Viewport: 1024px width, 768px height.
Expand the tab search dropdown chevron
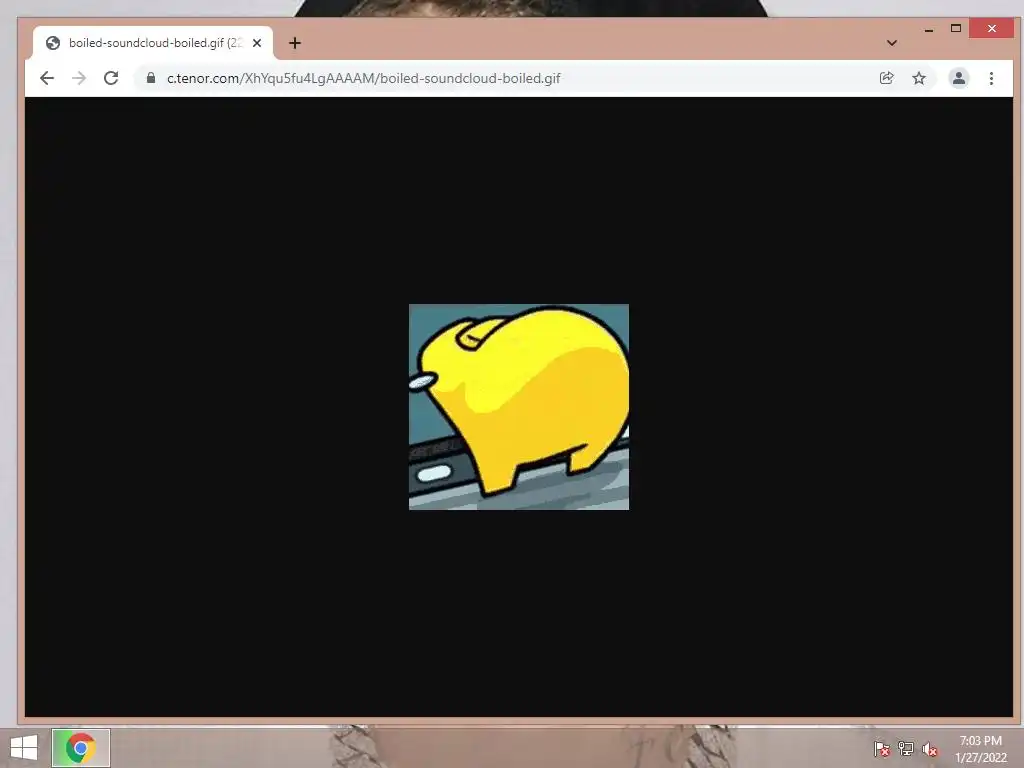891,43
